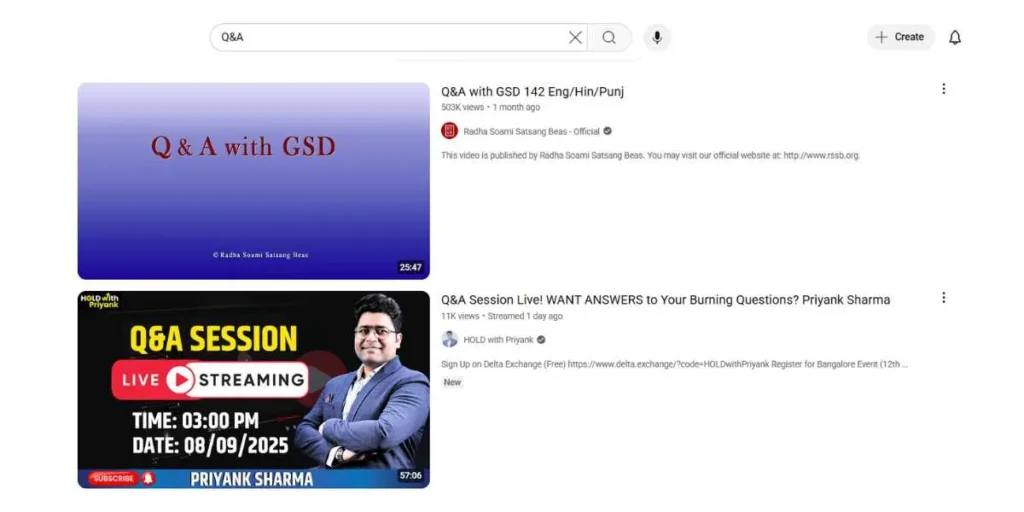Clear the Q&A search text
1024x512 pixels.
575,37
